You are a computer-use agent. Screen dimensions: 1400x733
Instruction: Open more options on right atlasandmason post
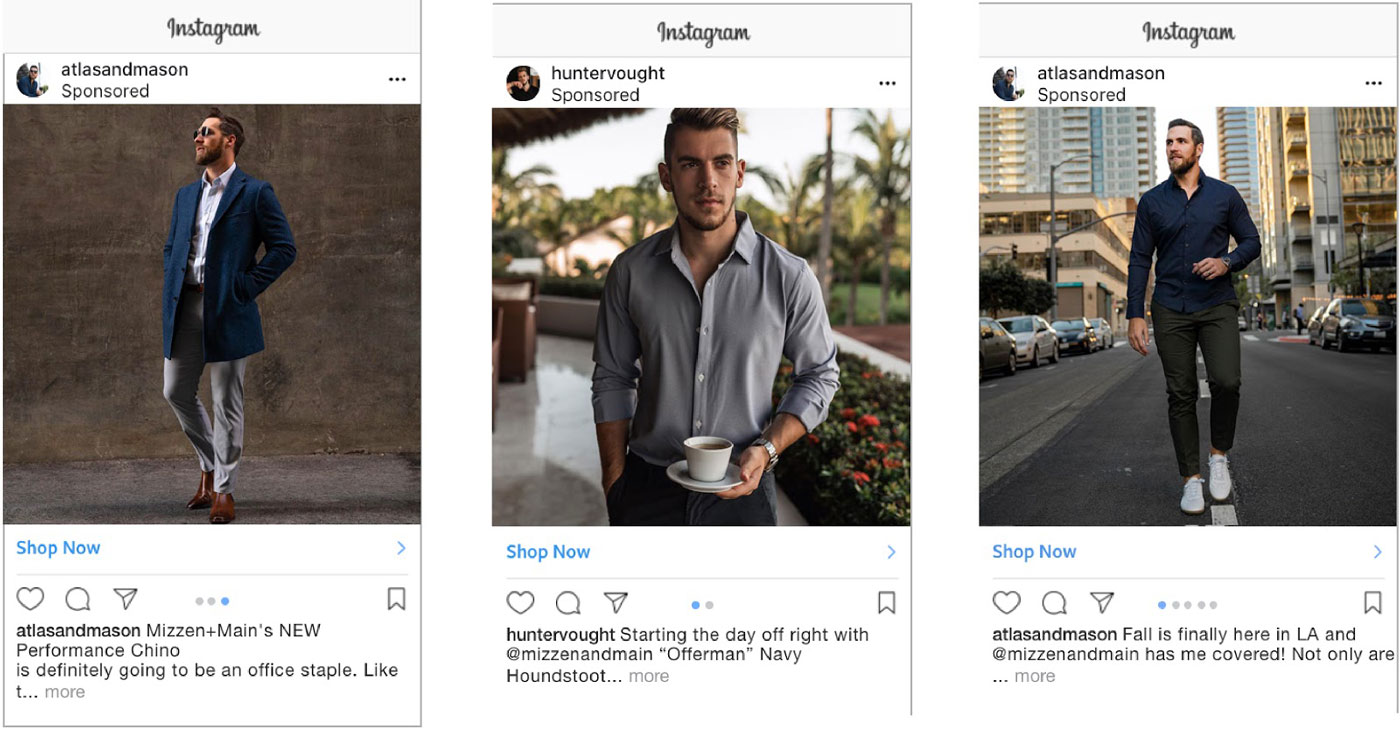pos(1373,83)
